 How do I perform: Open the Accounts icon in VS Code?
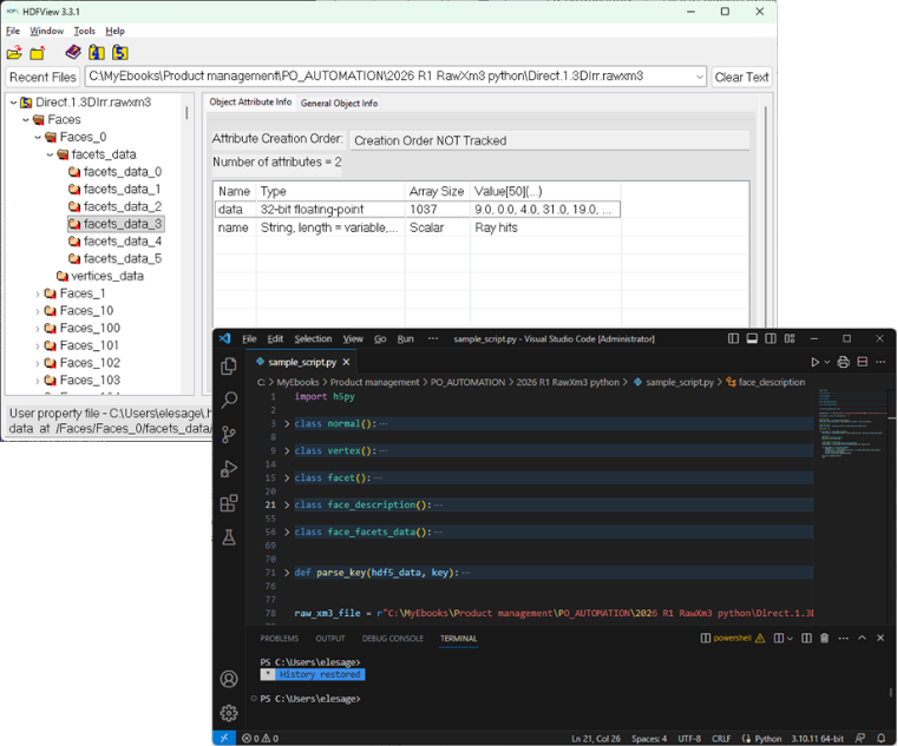point(229,679)
